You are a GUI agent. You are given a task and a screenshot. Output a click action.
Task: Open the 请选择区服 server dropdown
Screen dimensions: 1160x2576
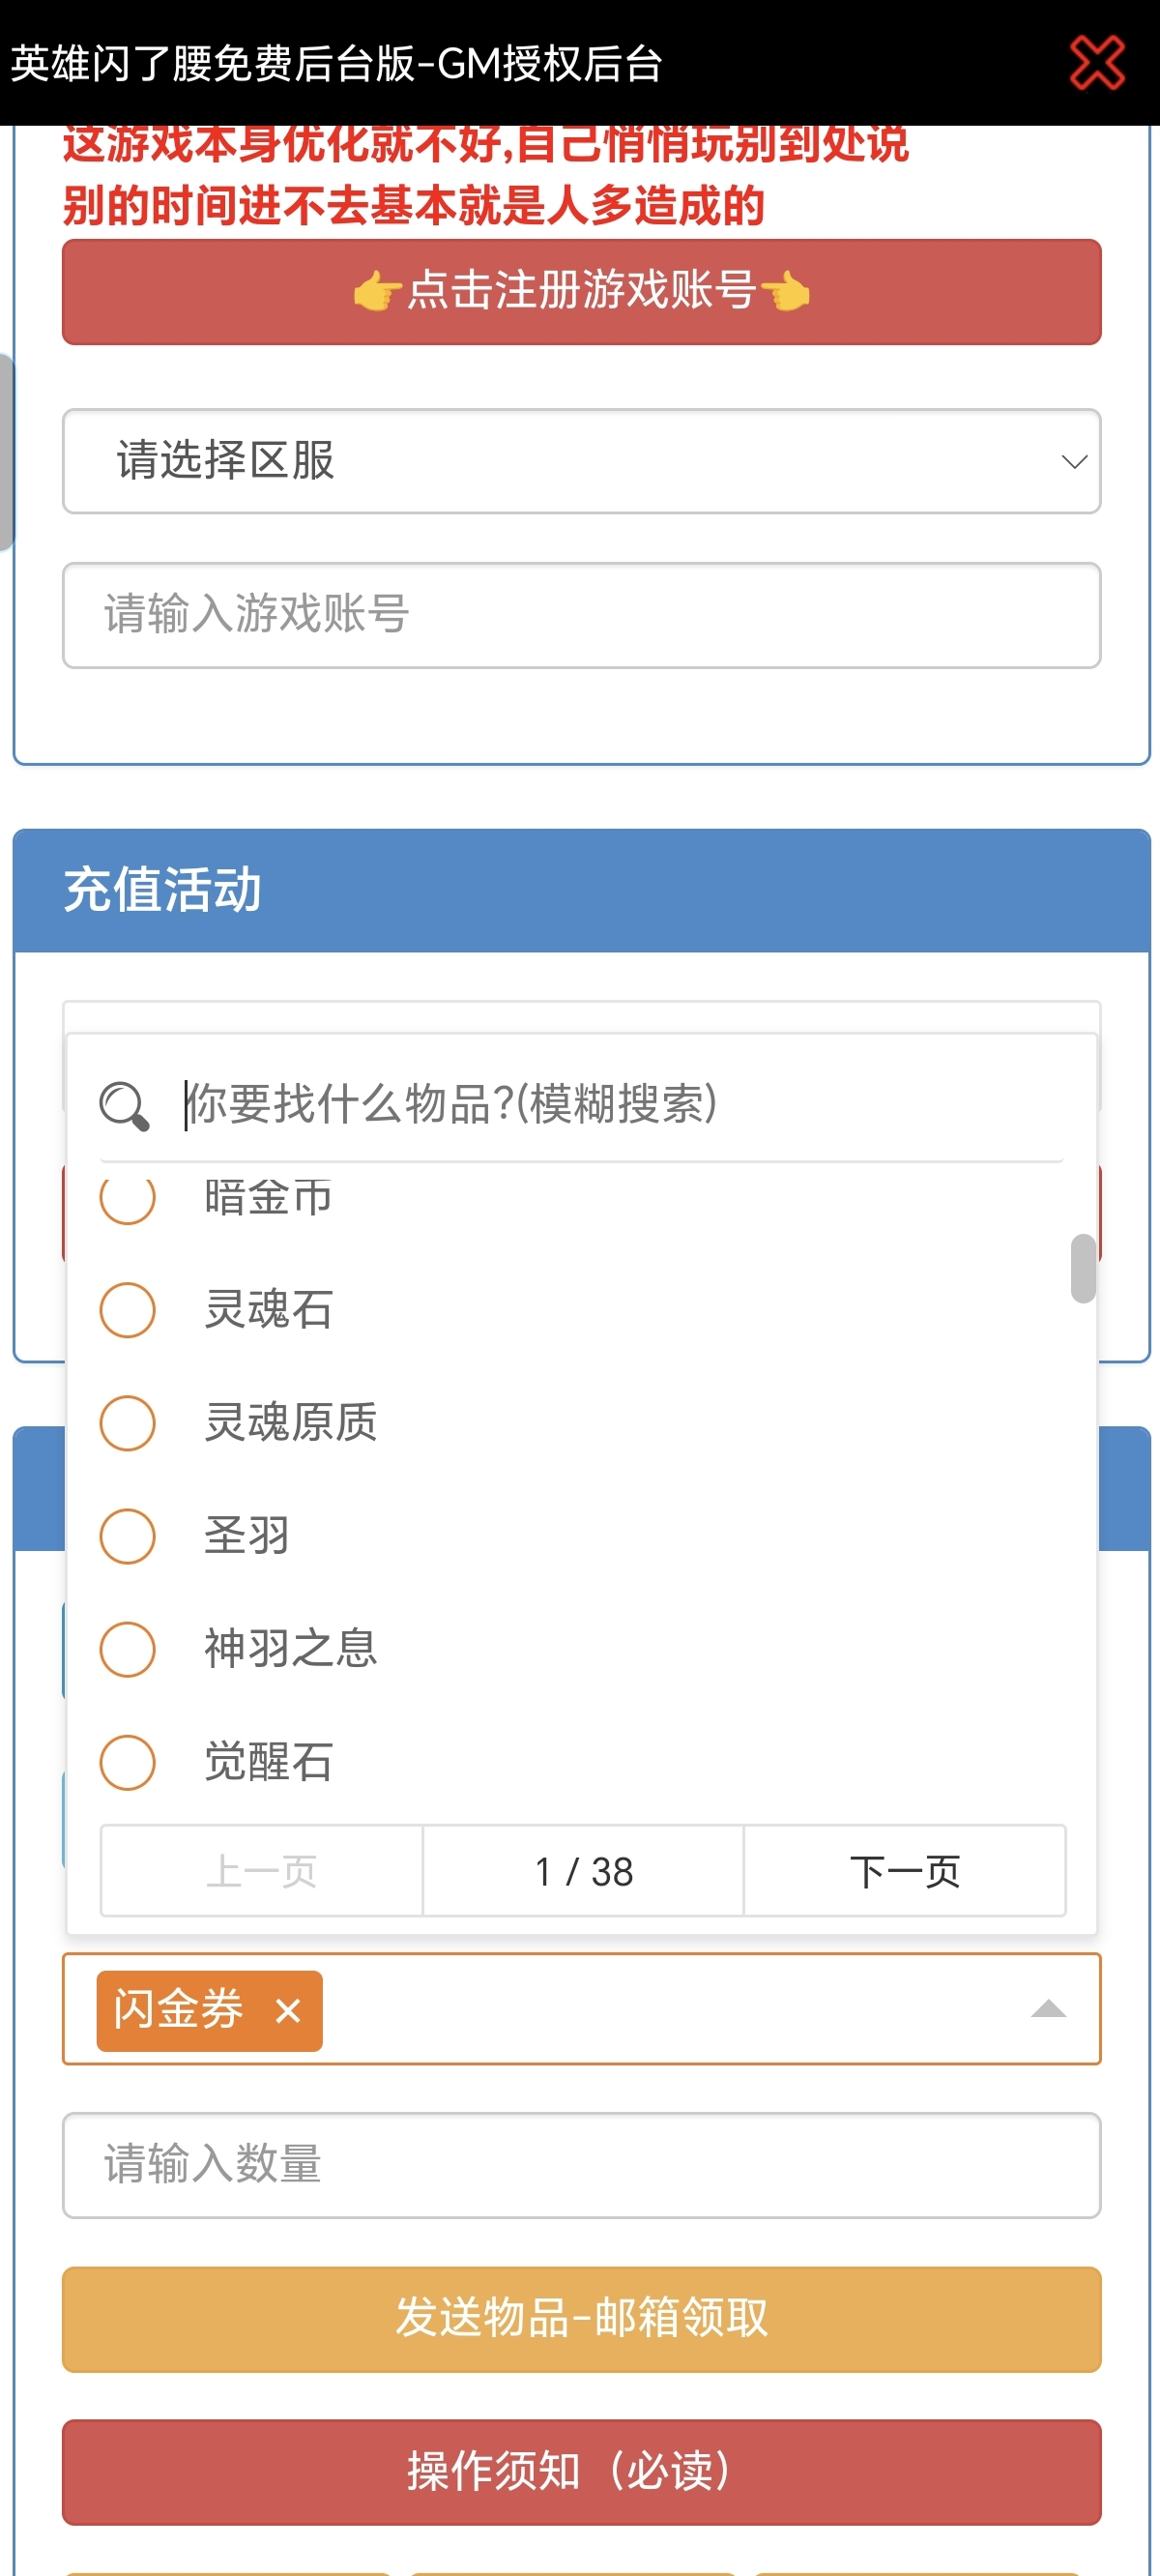coord(580,461)
